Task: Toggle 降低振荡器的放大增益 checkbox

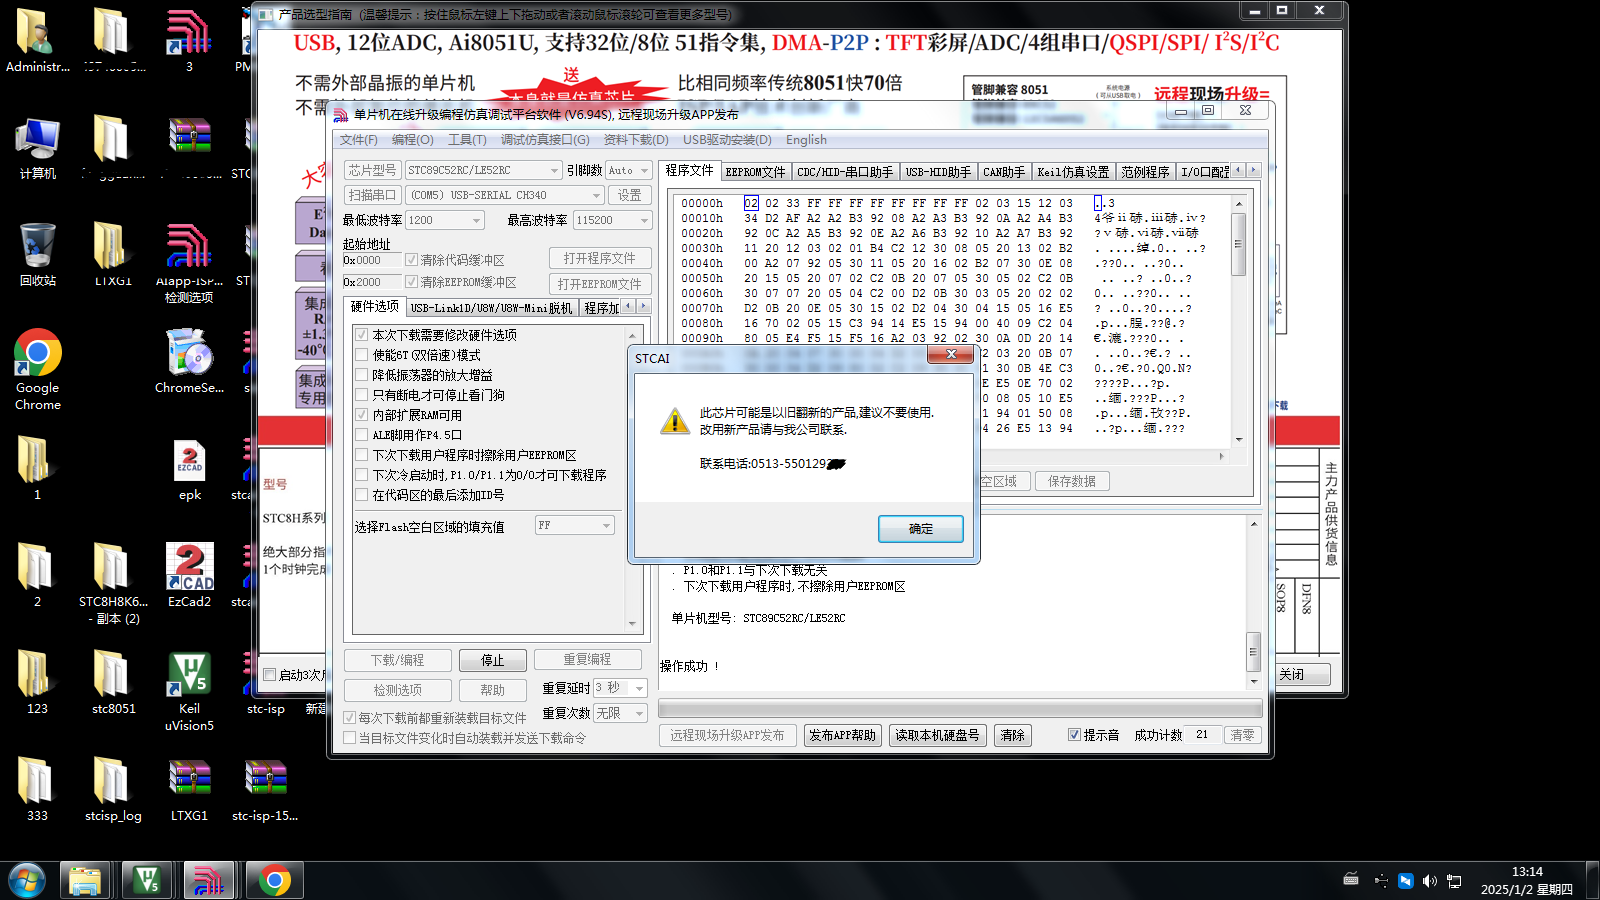Action: tap(362, 375)
